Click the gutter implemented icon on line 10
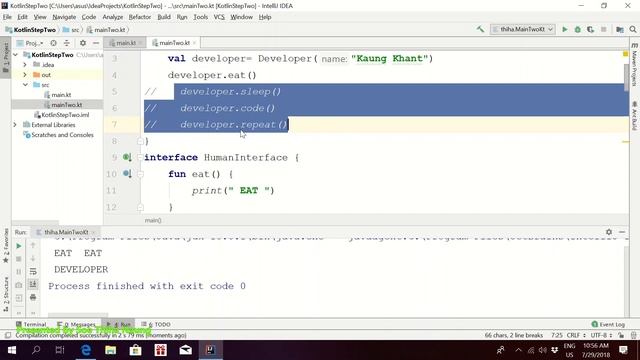 [127, 174]
